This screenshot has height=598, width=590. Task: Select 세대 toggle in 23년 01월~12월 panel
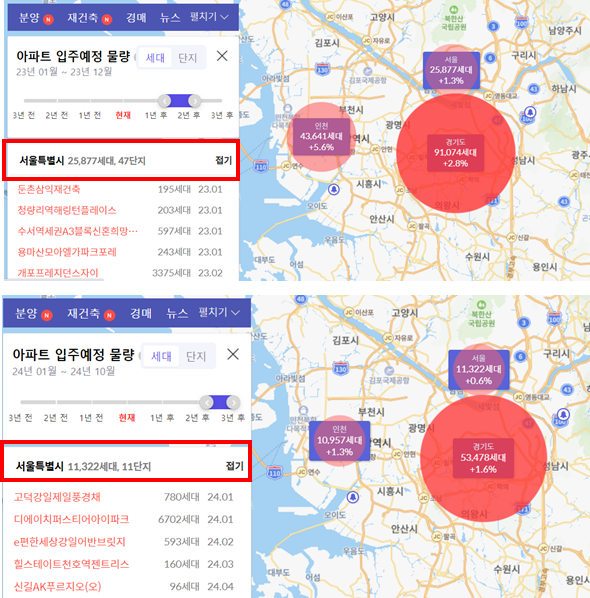pyautogui.click(x=155, y=58)
